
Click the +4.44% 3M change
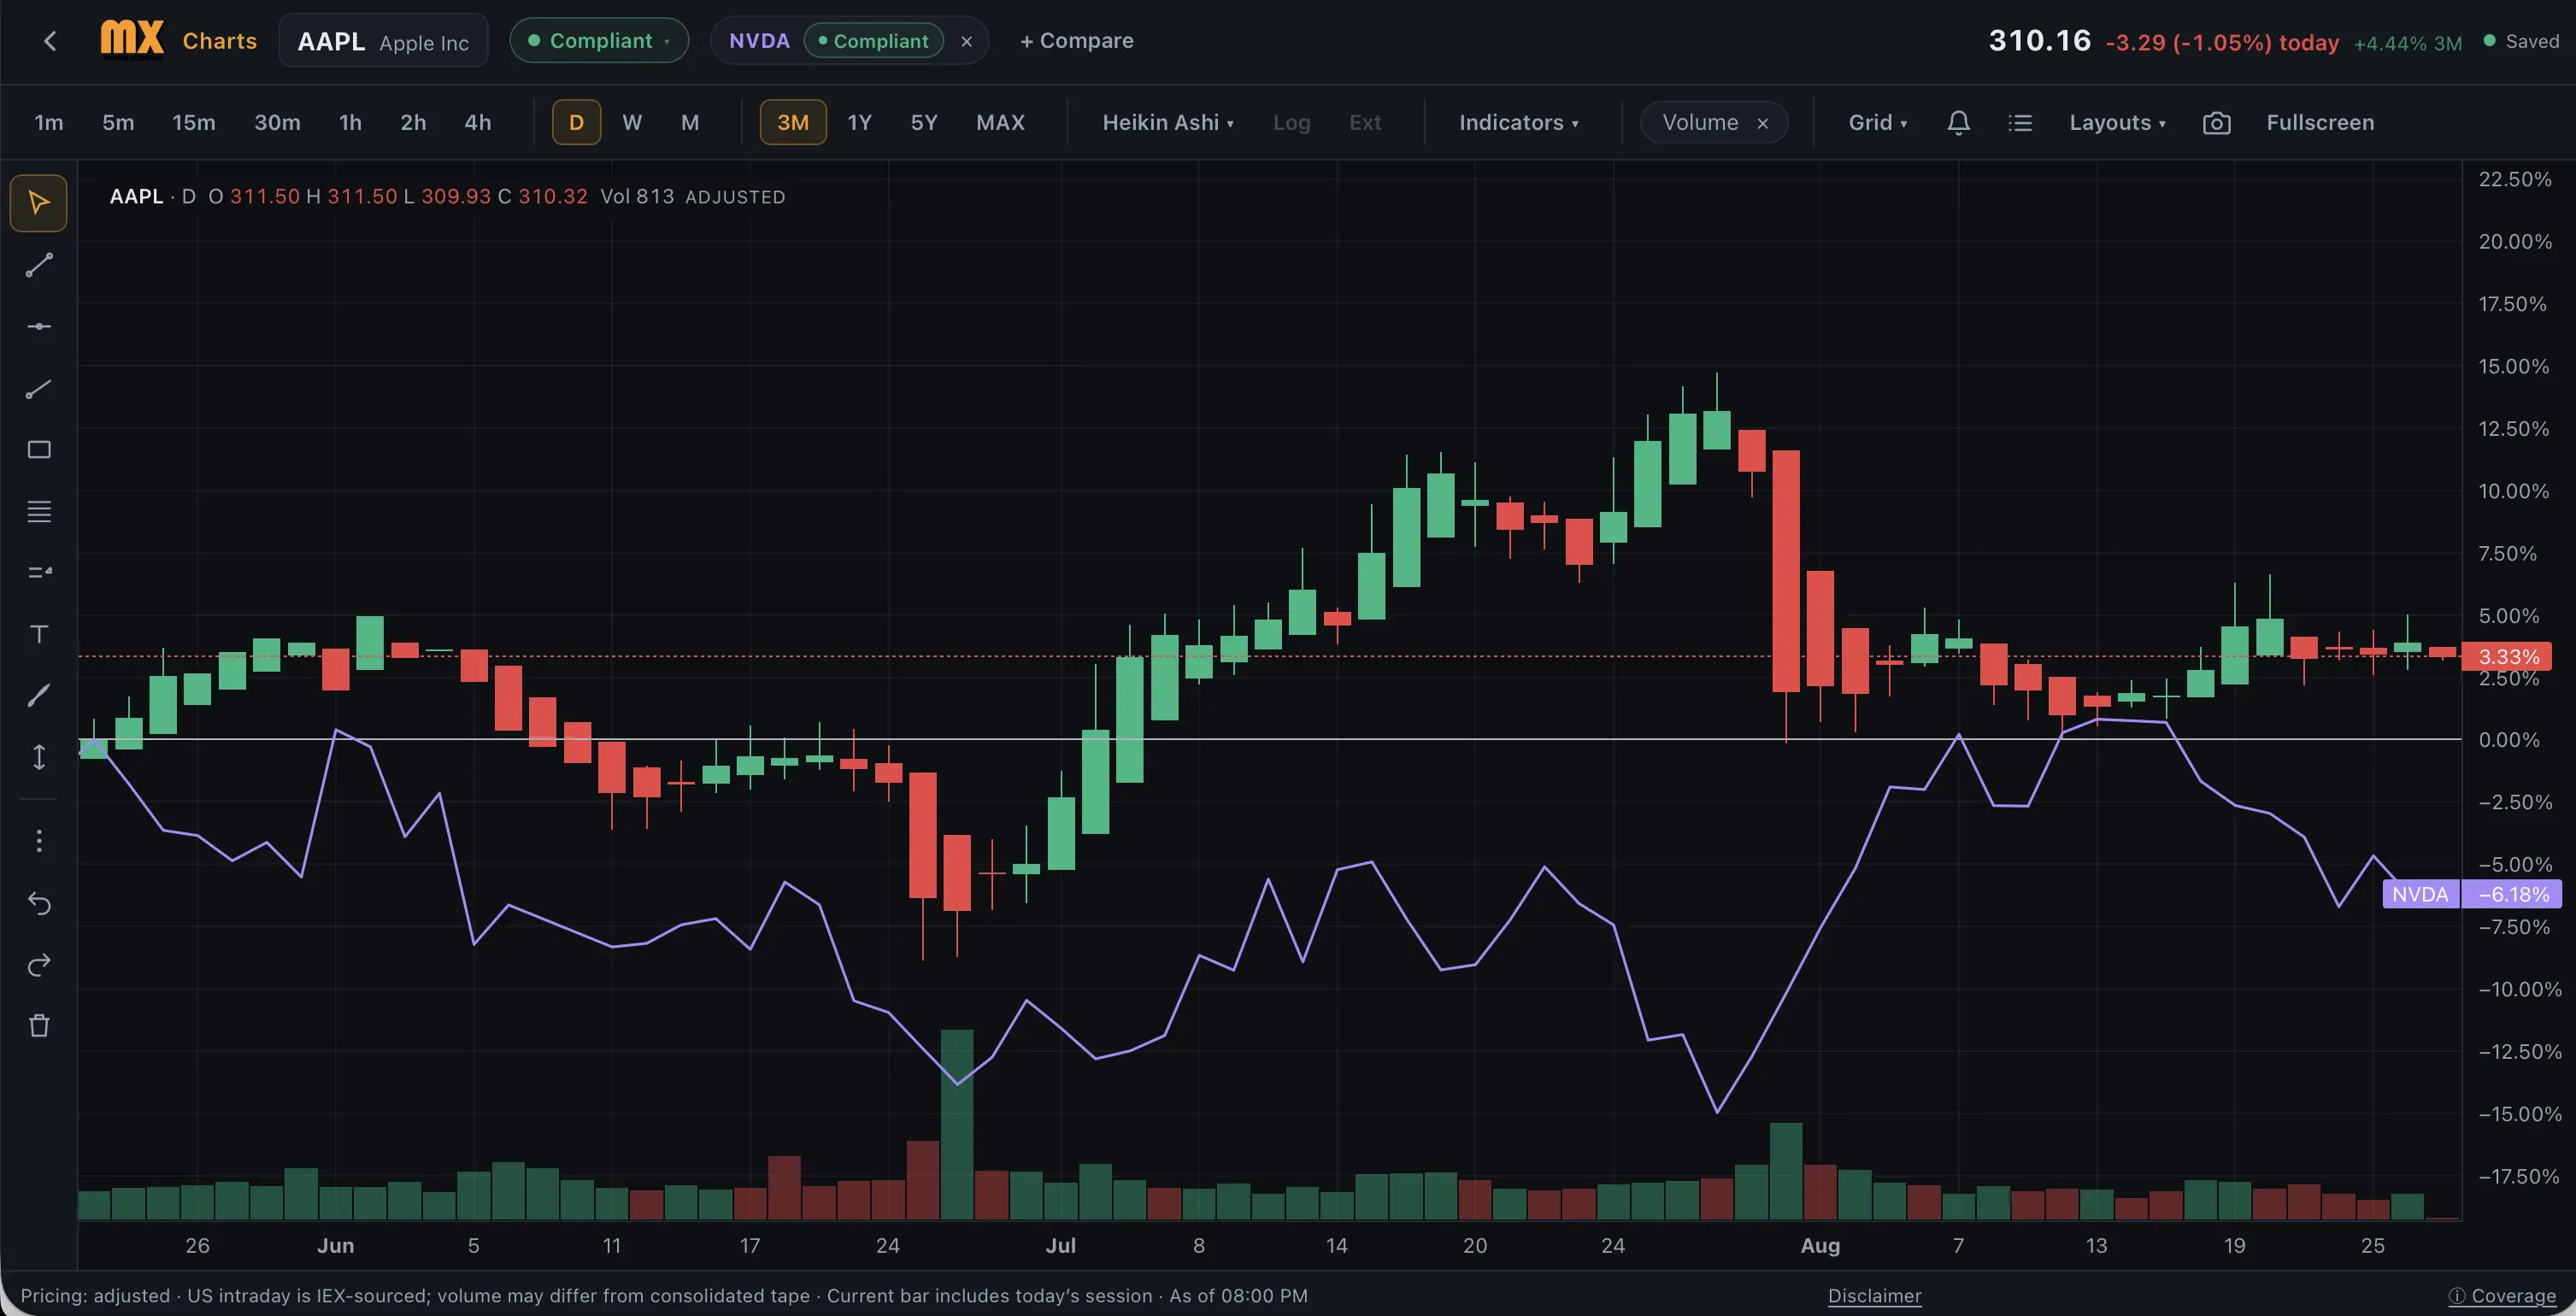(x=2408, y=43)
